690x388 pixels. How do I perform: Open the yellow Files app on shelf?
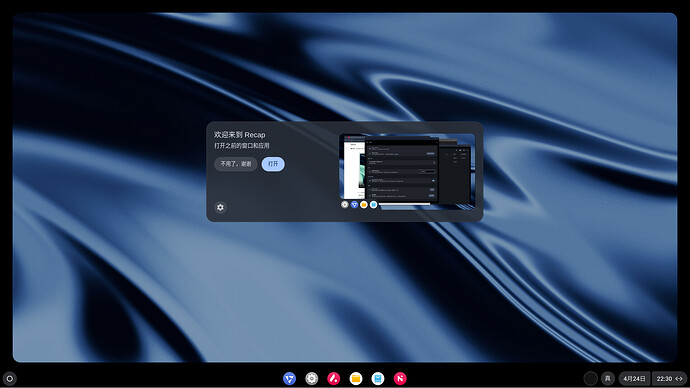coord(356,378)
